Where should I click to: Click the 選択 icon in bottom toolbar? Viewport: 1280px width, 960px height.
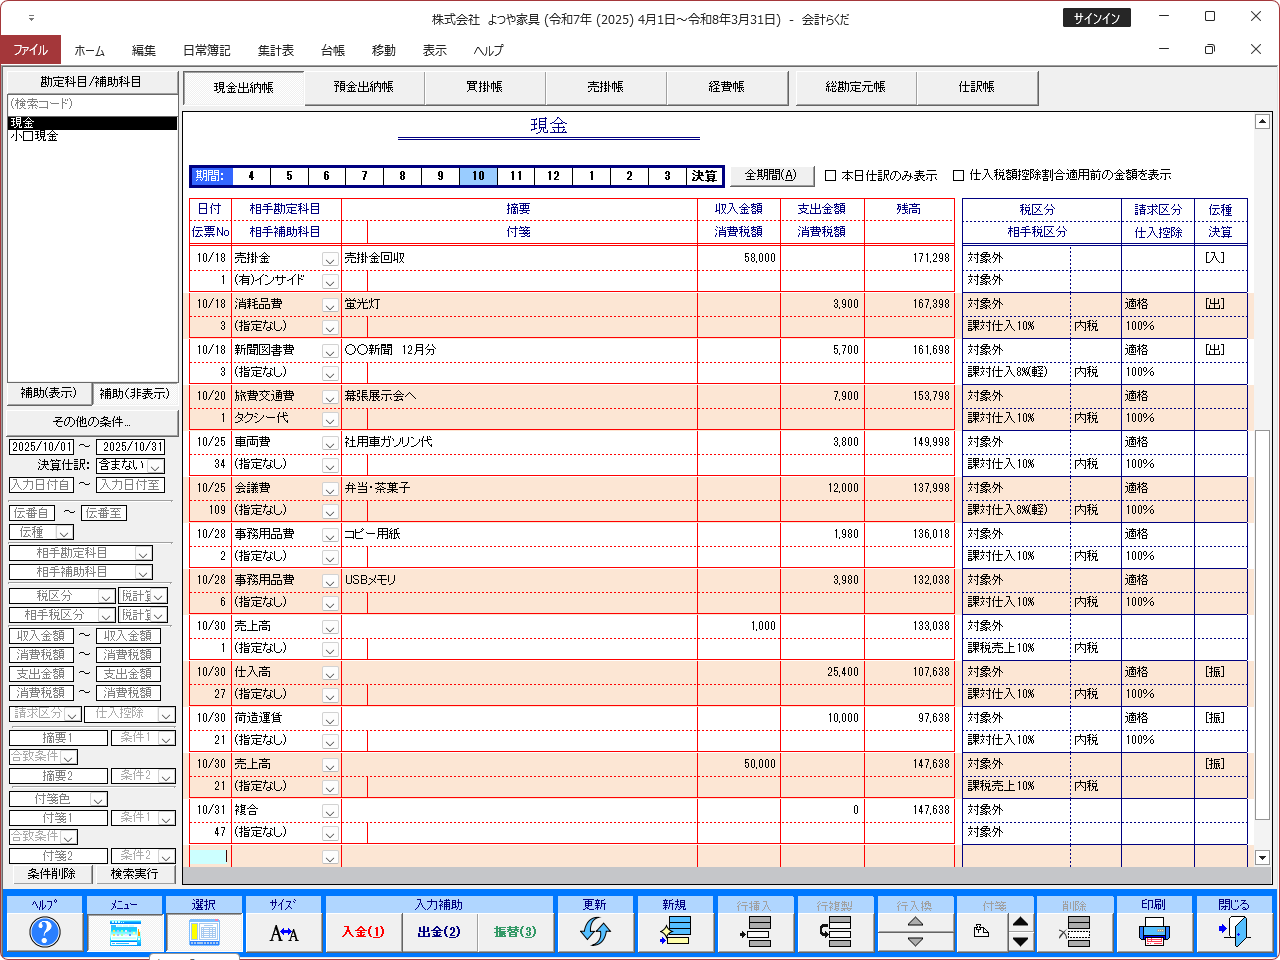[204, 932]
